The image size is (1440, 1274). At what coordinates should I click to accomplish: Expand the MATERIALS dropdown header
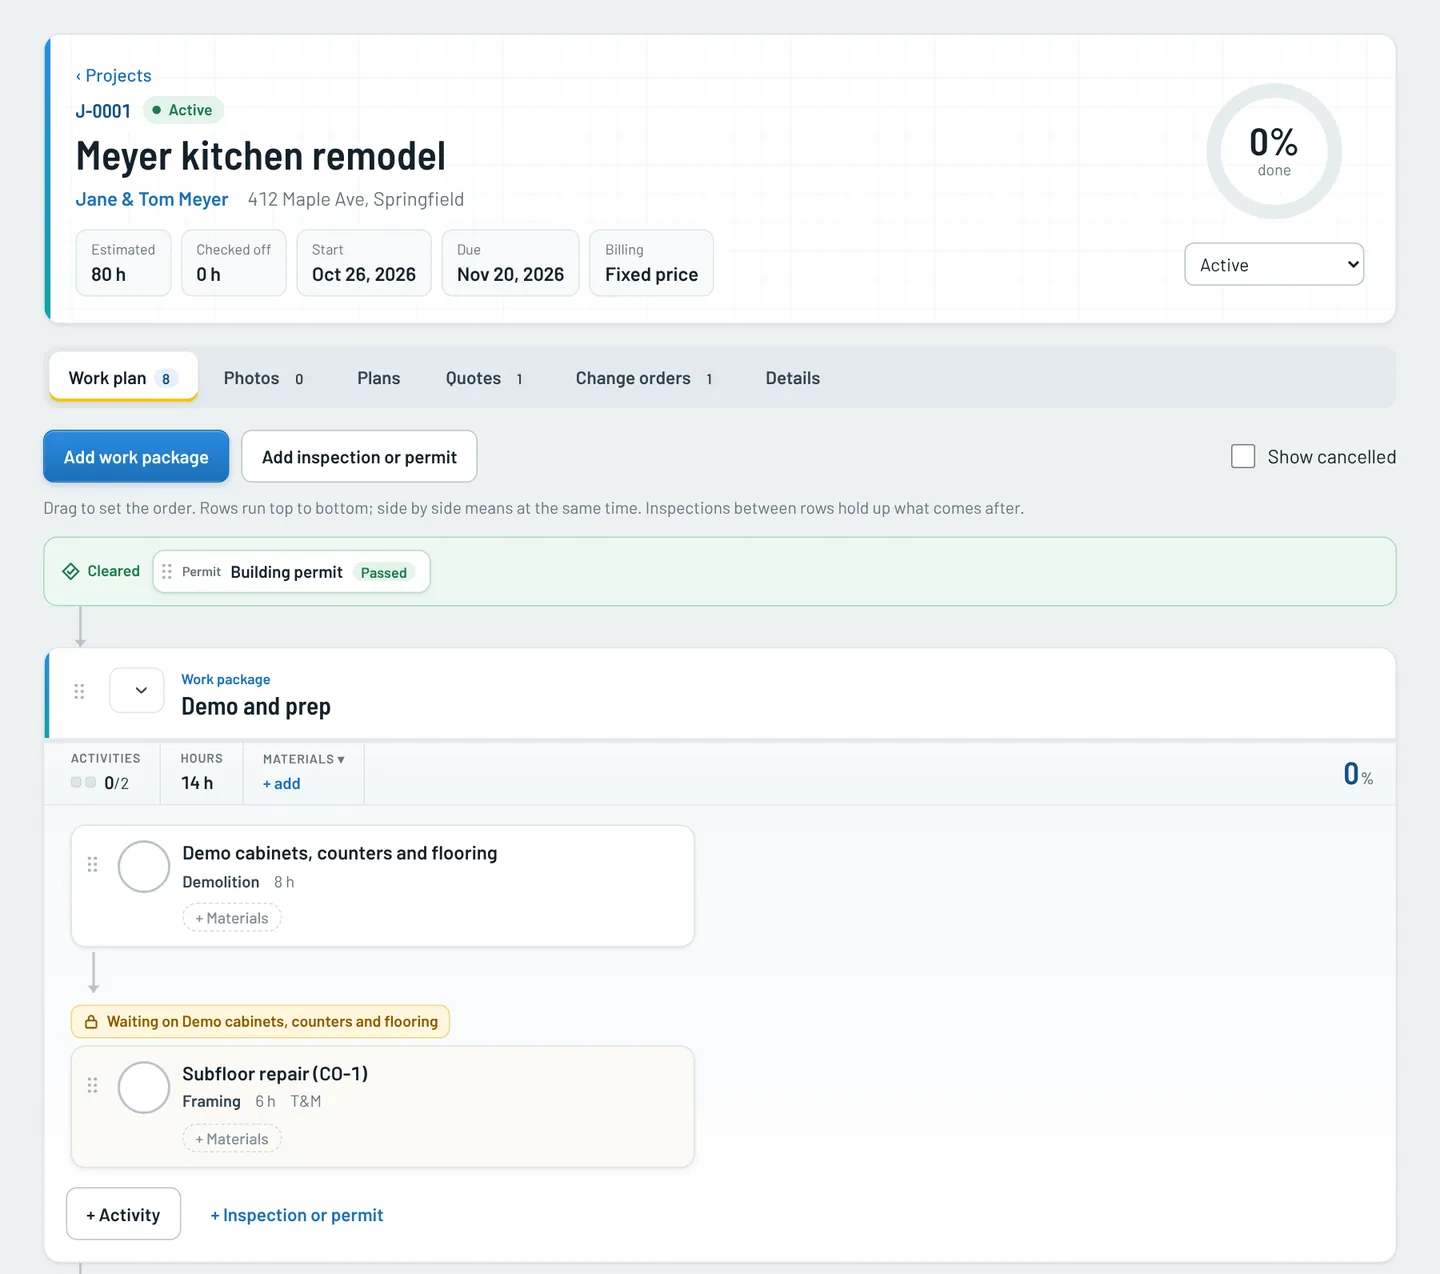(304, 759)
